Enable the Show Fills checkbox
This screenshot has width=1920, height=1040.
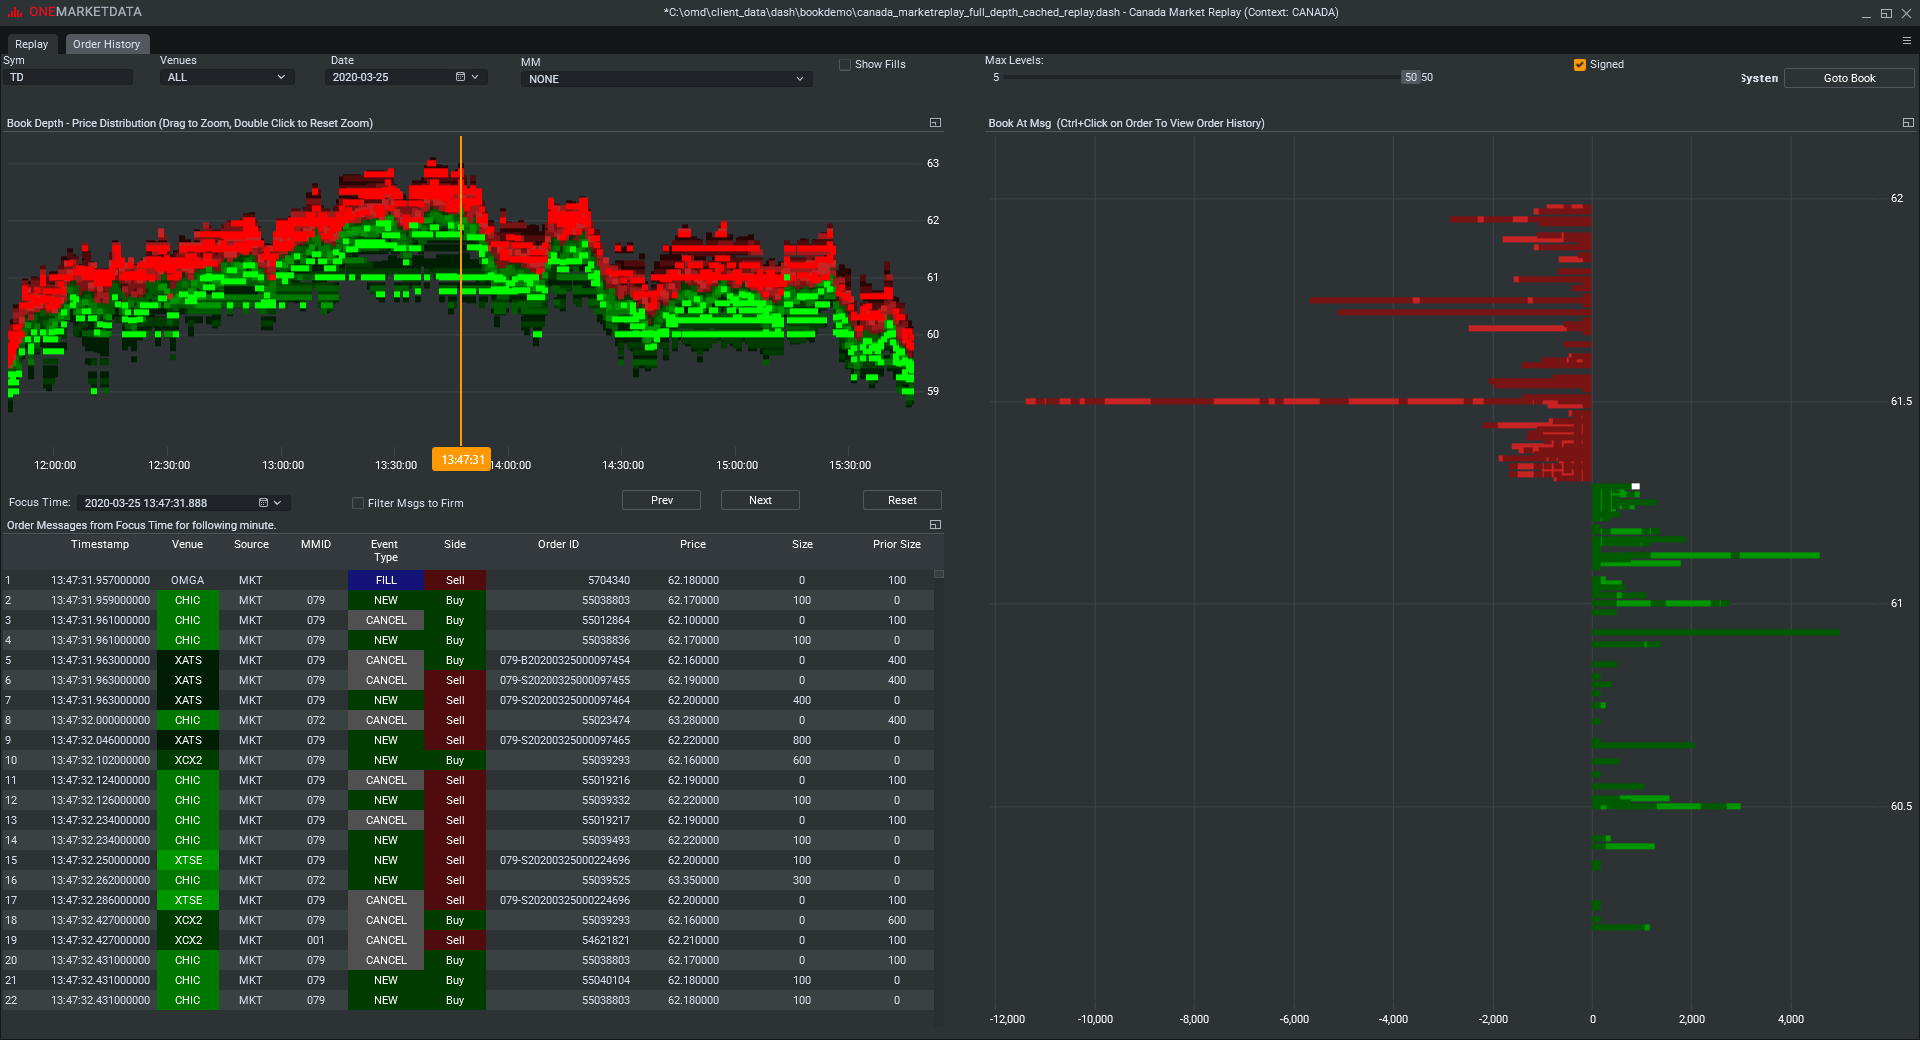pos(845,64)
